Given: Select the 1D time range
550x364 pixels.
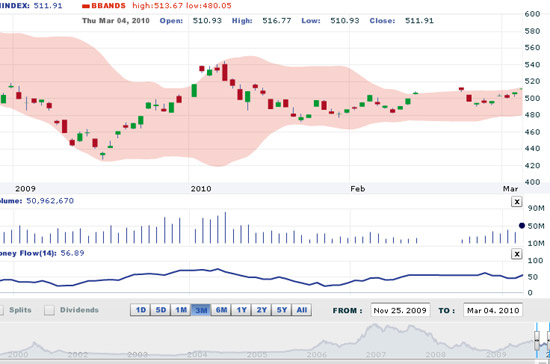Looking at the screenshot, I should click(x=140, y=310).
